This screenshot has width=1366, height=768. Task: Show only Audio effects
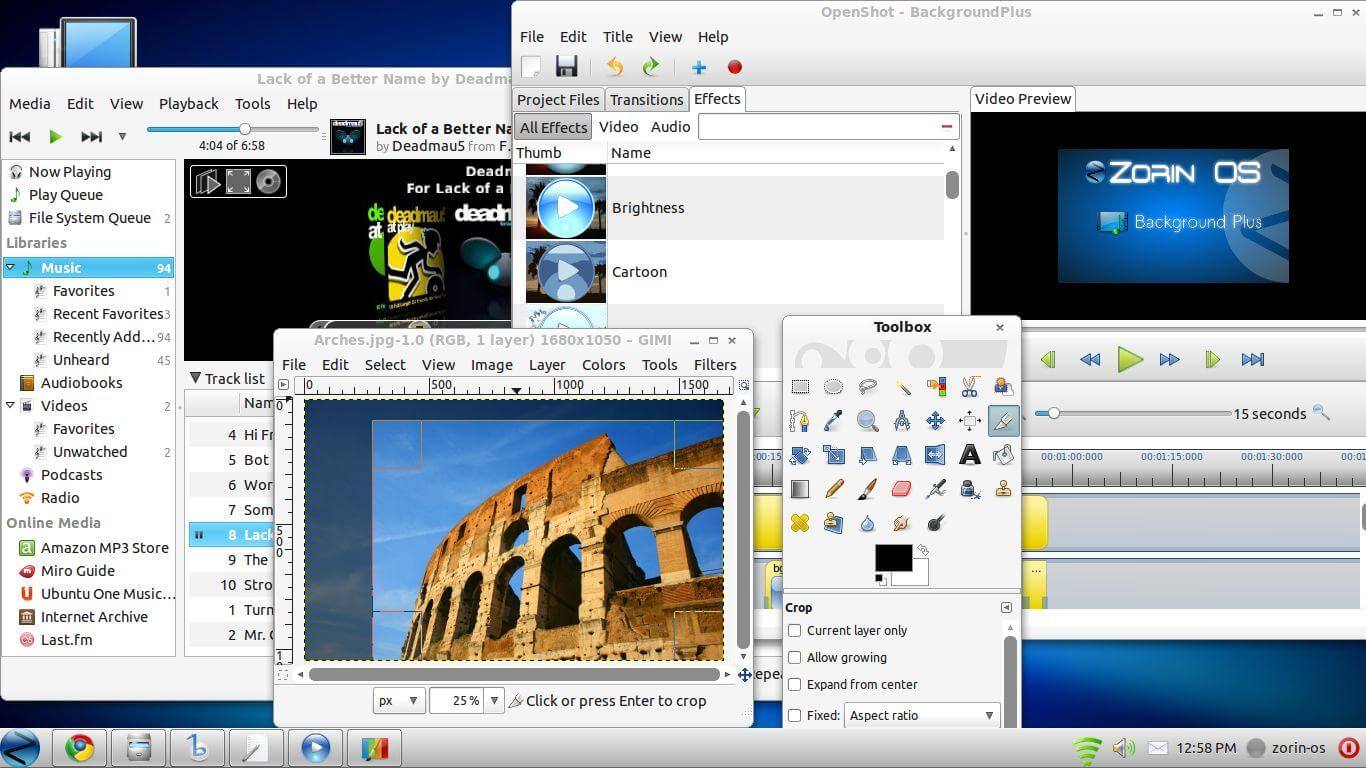[670, 127]
